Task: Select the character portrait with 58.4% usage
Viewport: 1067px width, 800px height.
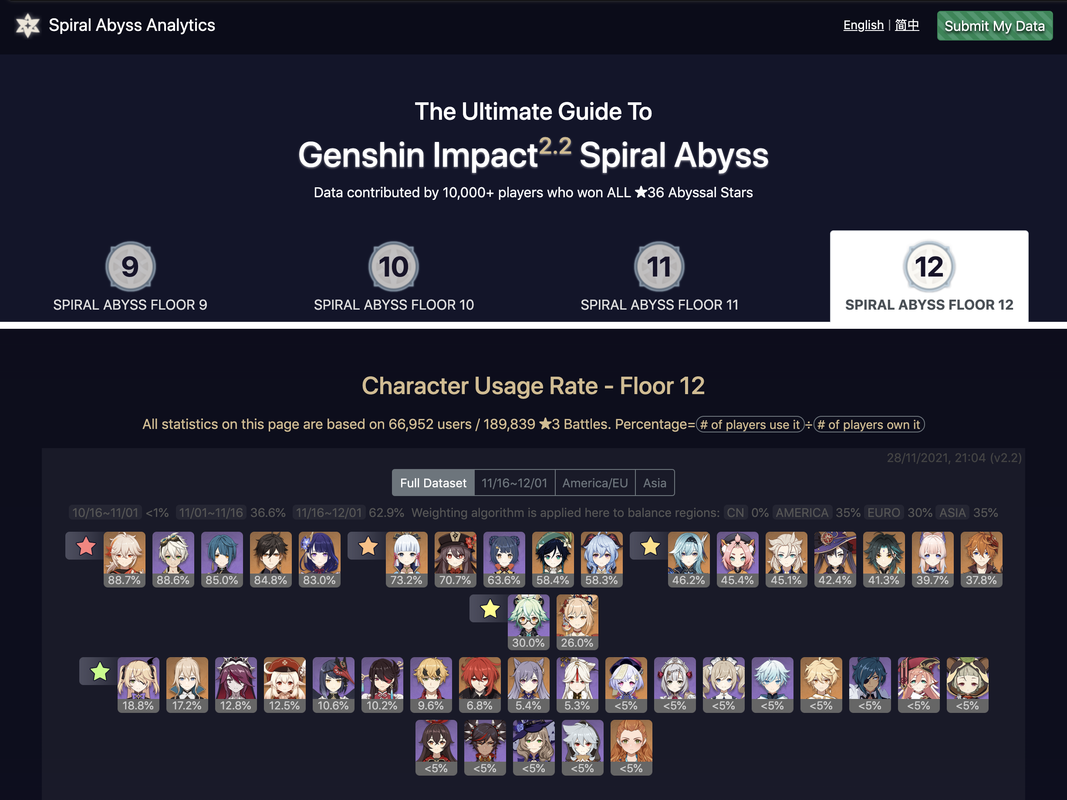Action: tap(553, 559)
